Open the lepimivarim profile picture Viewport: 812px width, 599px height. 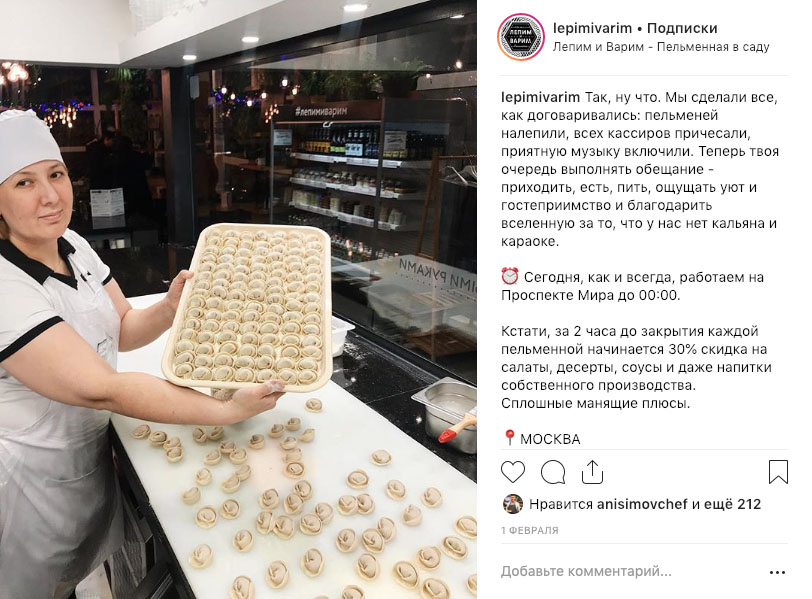pyautogui.click(x=521, y=37)
